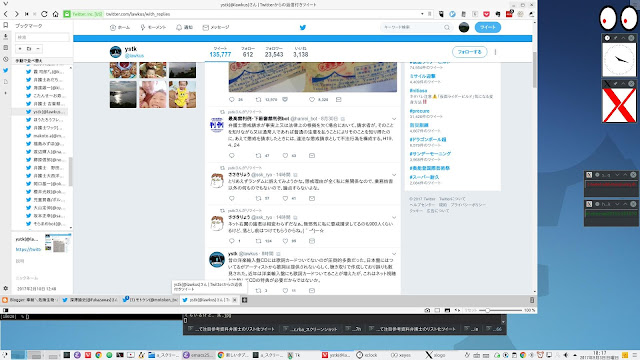Image resolution: width=640 pixels, height=360 pixels.
Task: Like the Sasakiryo tweet with 99 likes
Action: (x=285, y=241)
